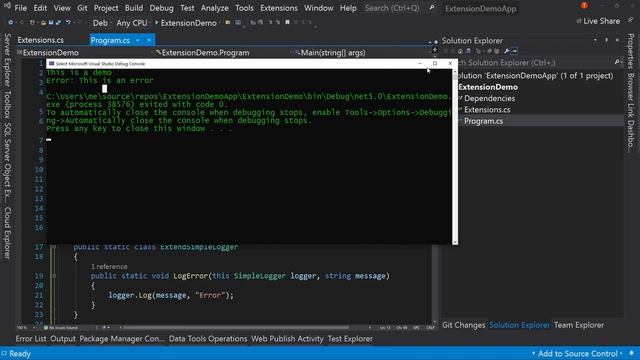Open the Any CPU platform dropdown

point(133,23)
